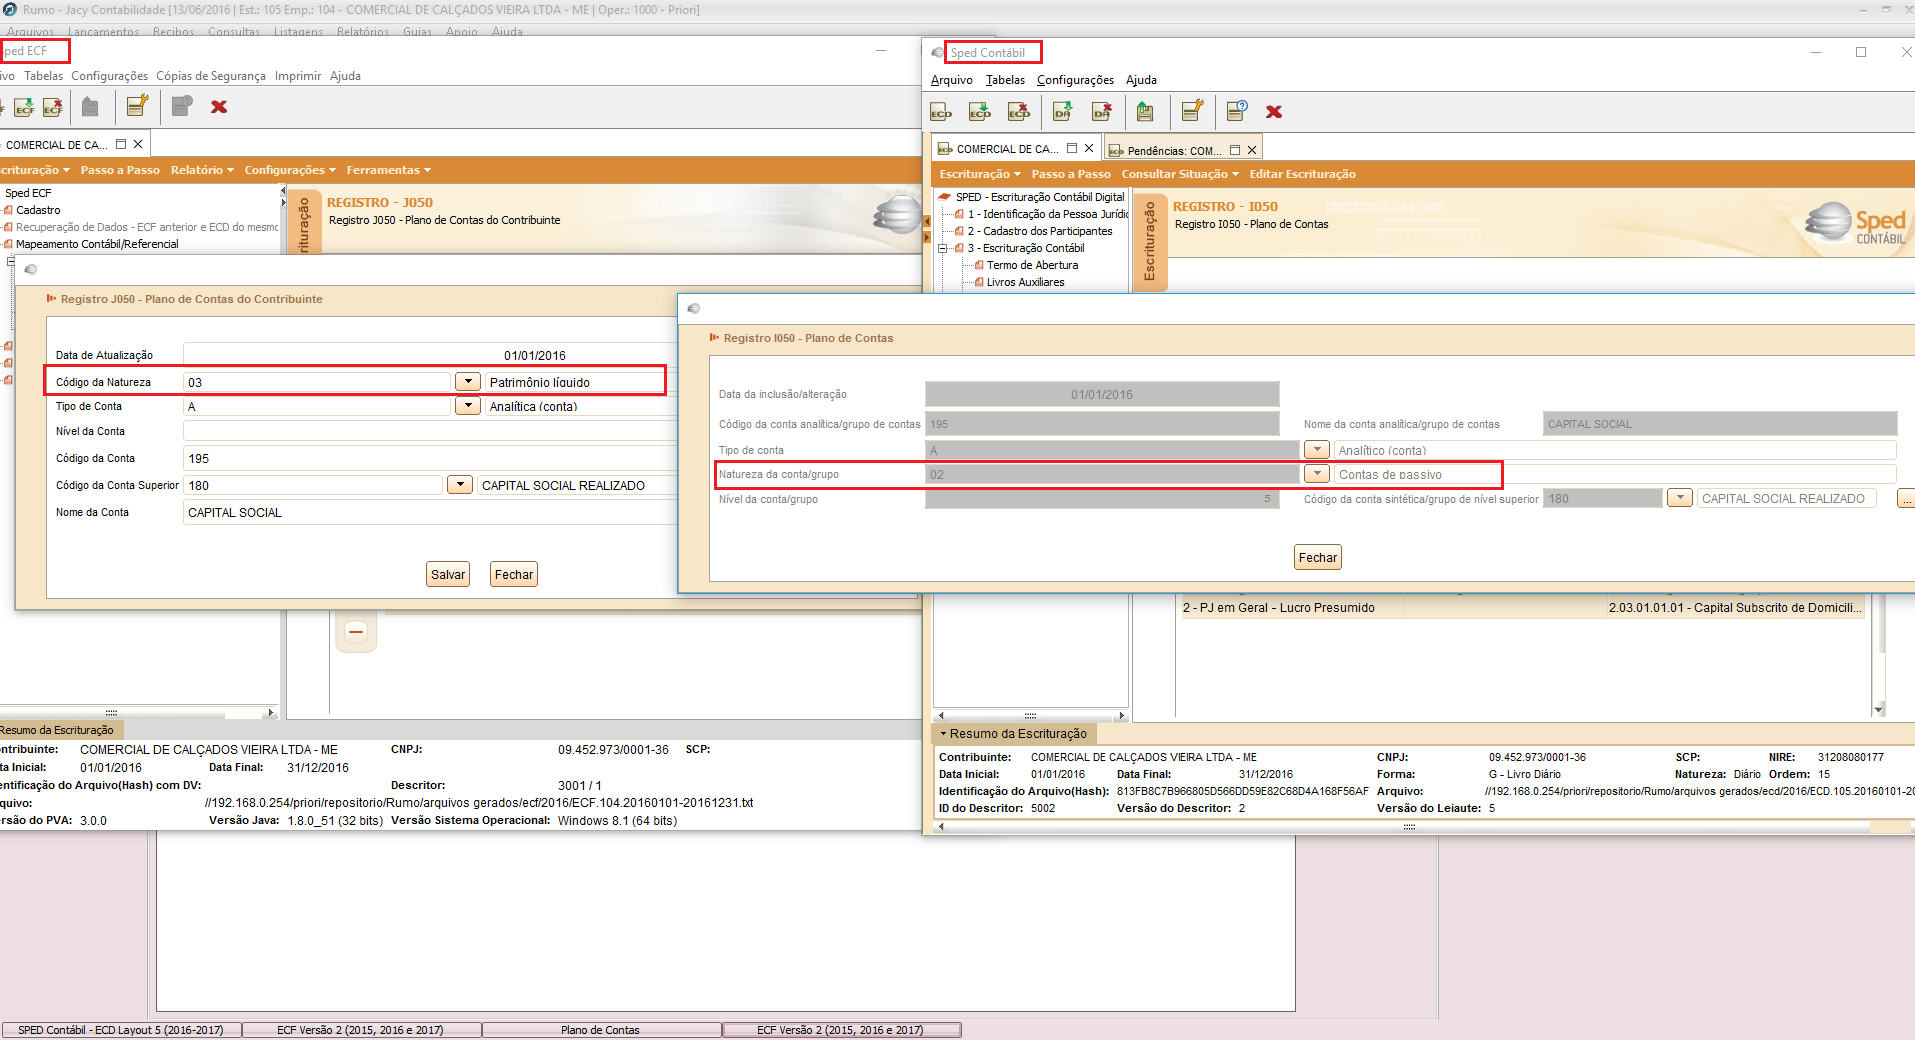Expand the orange Configurações dropdown in Sped ECF
Viewport: 1915px width, 1040px height.
click(x=290, y=170)
